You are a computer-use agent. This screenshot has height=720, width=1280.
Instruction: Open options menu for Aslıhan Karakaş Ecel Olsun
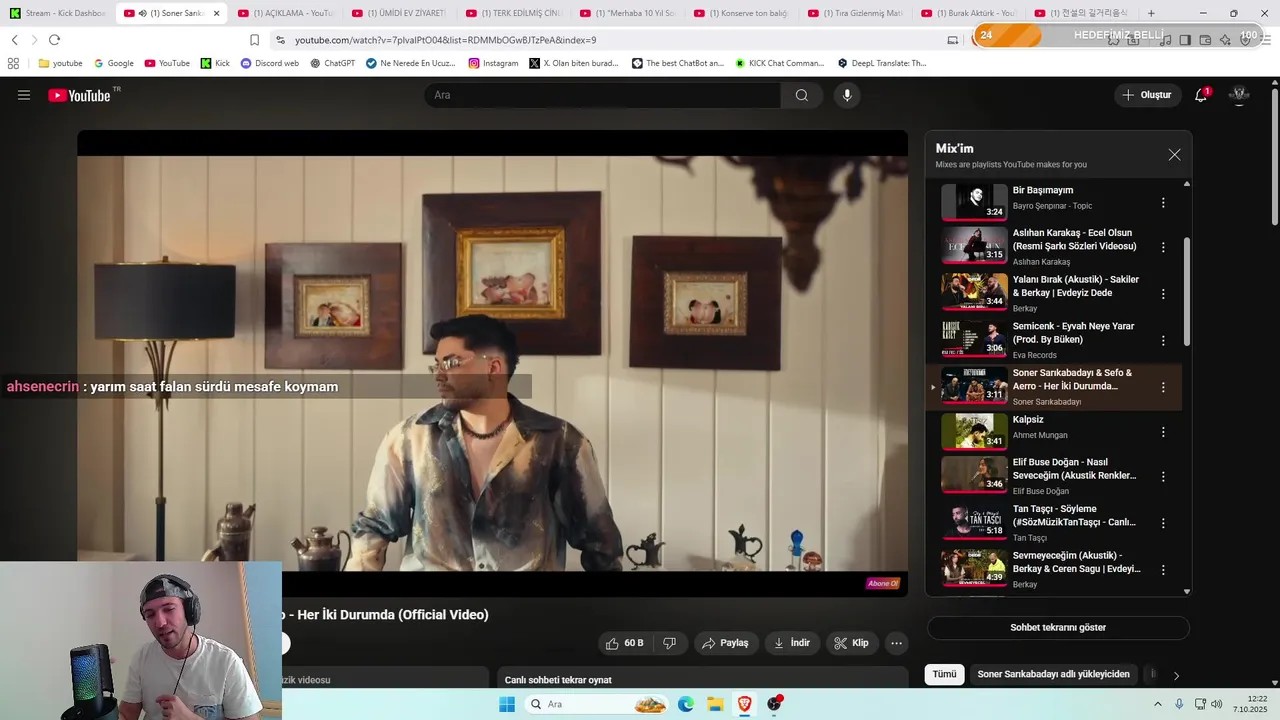click(1163, 247)
